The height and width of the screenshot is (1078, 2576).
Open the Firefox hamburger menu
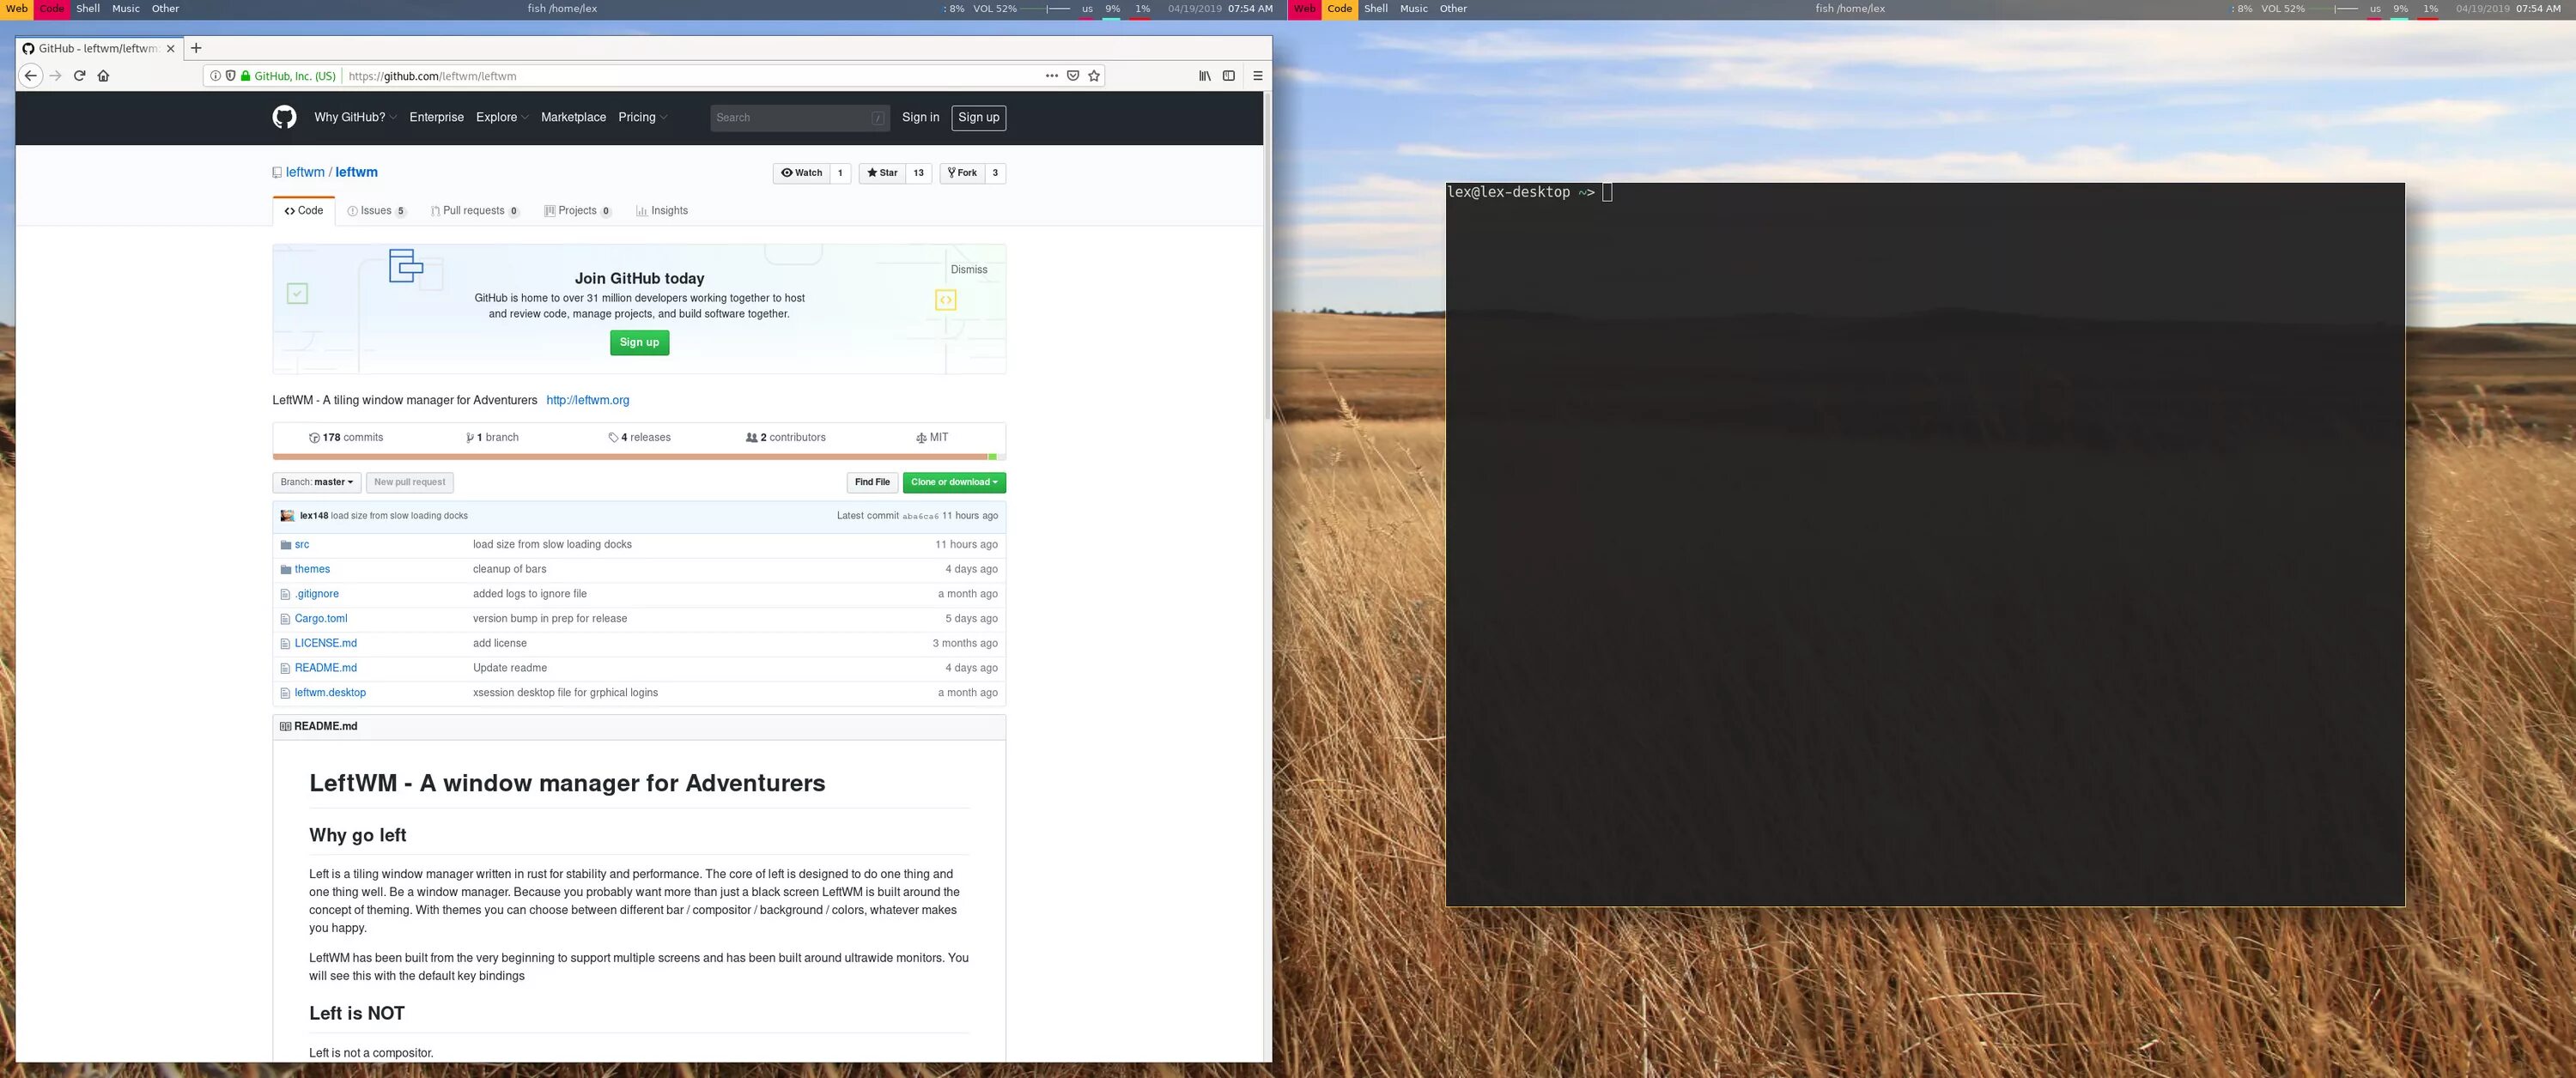(x=1258, y=76)
